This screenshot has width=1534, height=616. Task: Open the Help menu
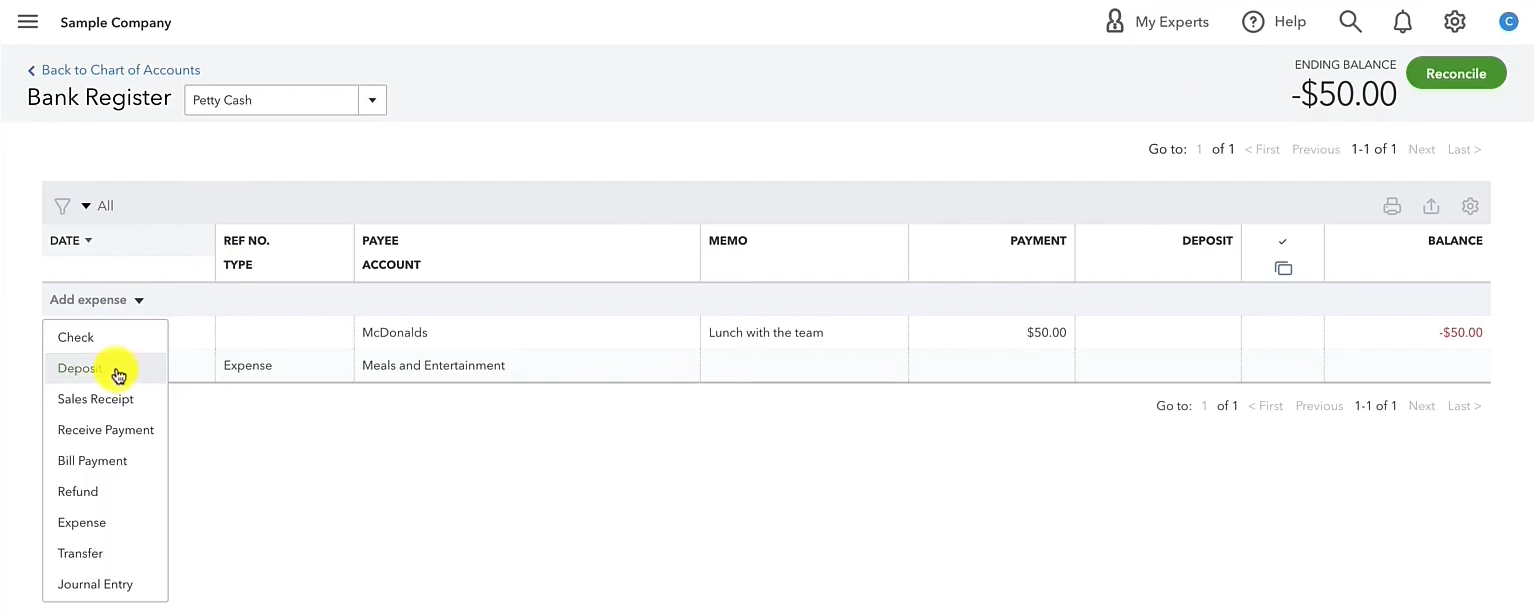click(1274, 22)
